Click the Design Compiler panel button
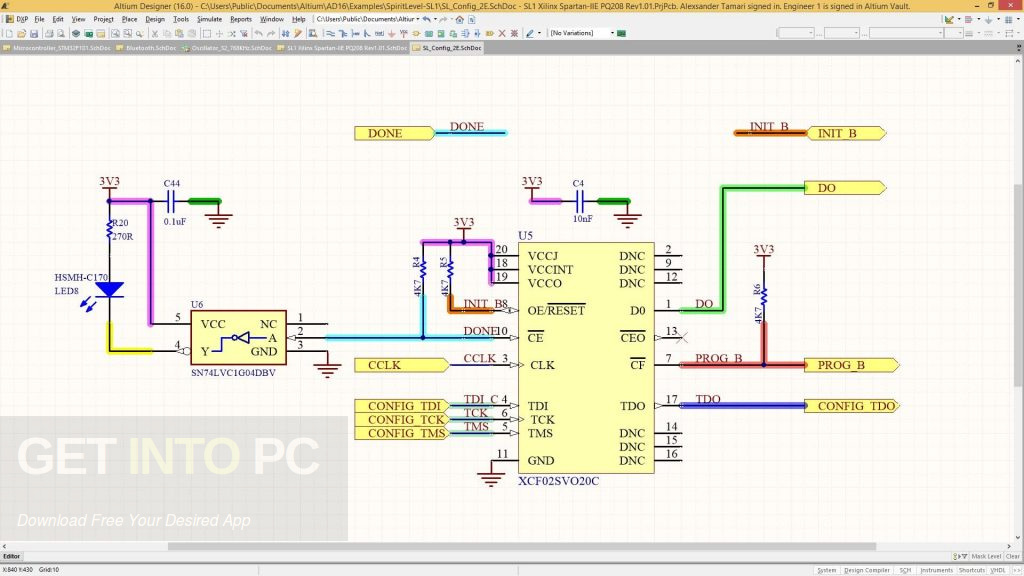This screenshot has height=576, width=1024. [867, 570]
